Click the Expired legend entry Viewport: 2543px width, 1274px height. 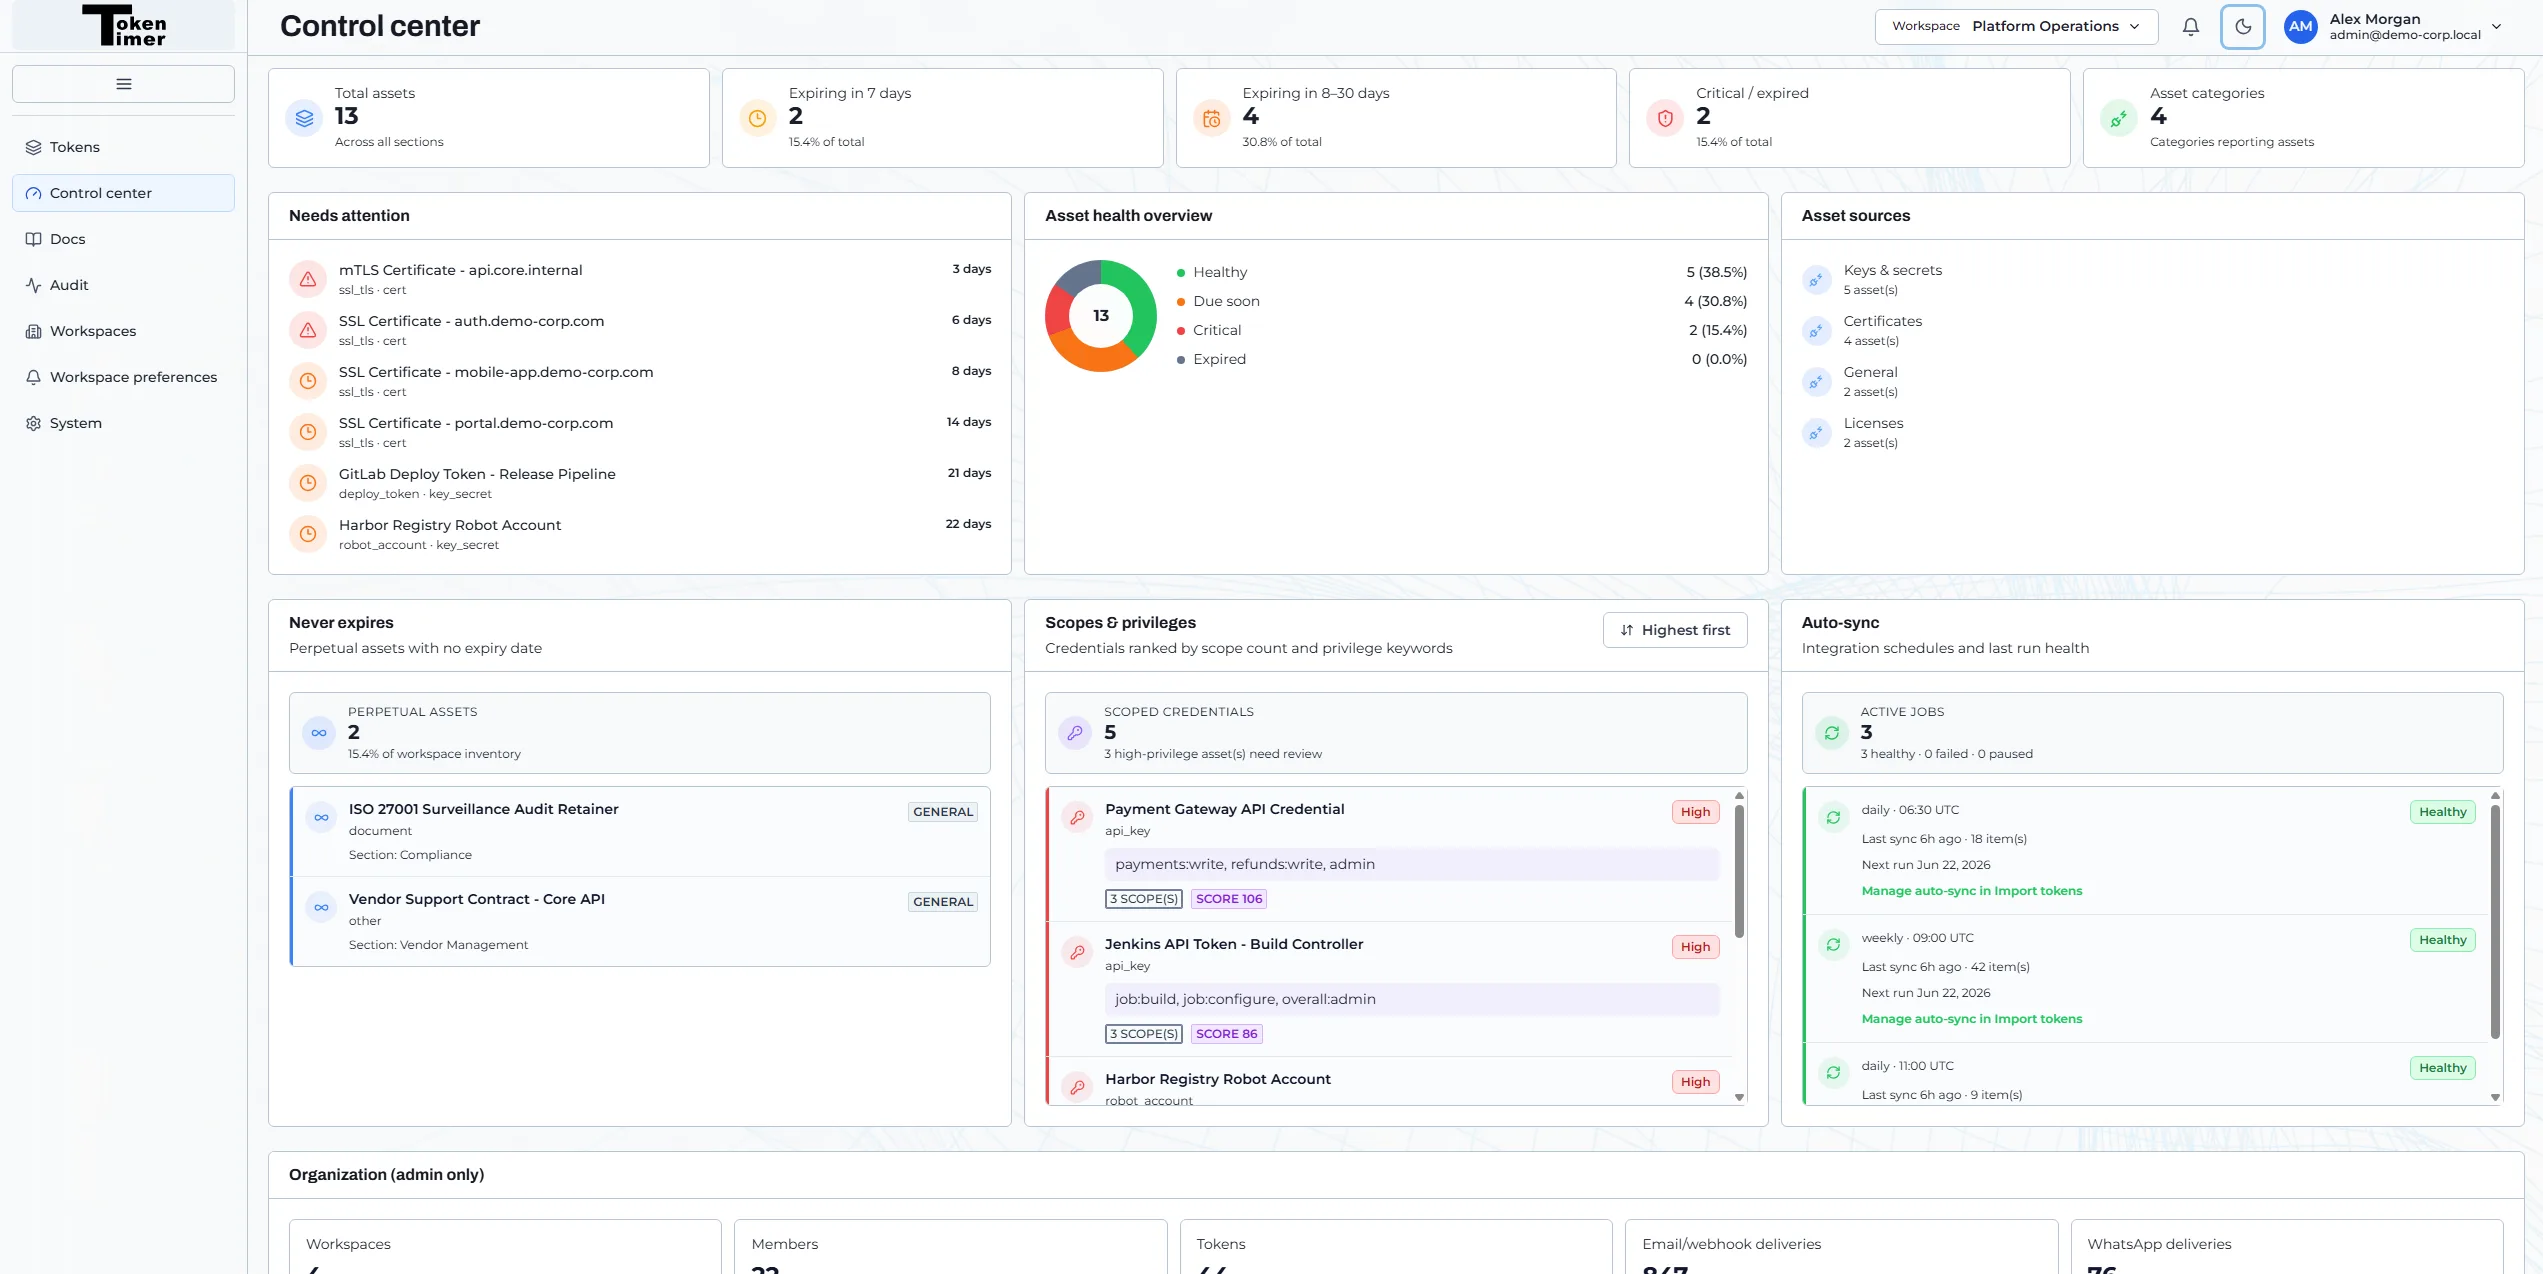1219,359
